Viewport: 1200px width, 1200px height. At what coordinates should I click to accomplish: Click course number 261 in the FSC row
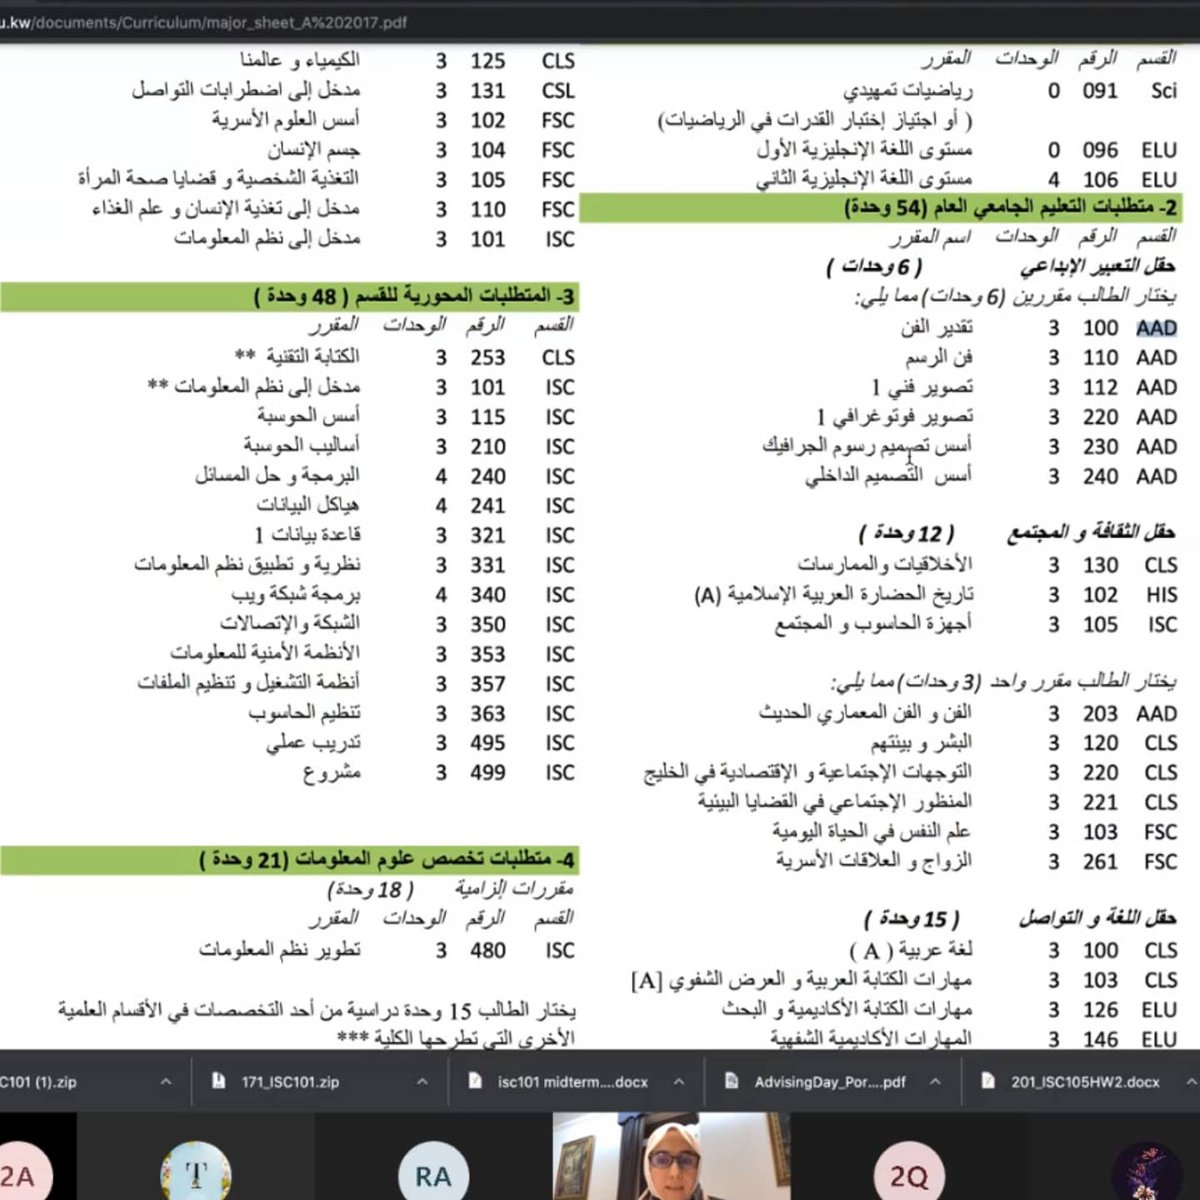[1100, 862]
